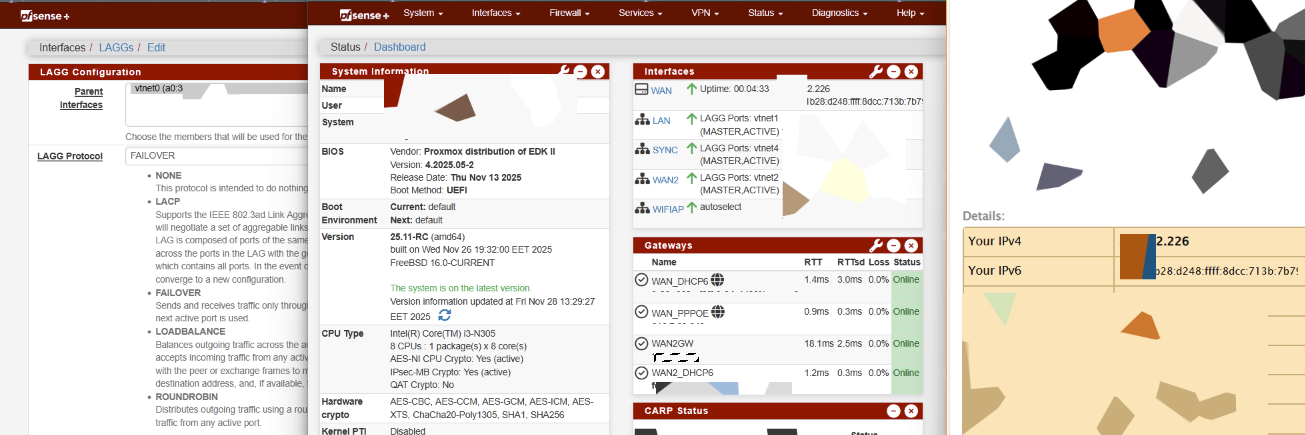The width and height of the screenshot is (1305, 435).
Task: Click the LAGGs breadcrumb link
Action: coord(118,47)
